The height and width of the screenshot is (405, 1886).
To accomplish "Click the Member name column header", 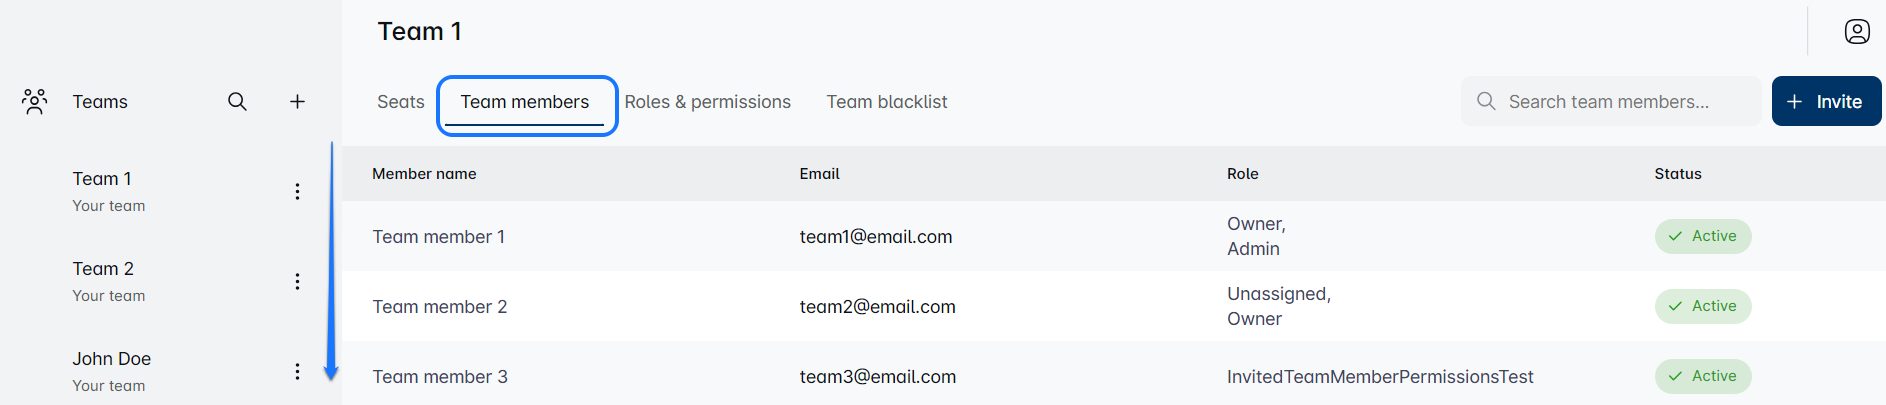I will click(424, 174).
